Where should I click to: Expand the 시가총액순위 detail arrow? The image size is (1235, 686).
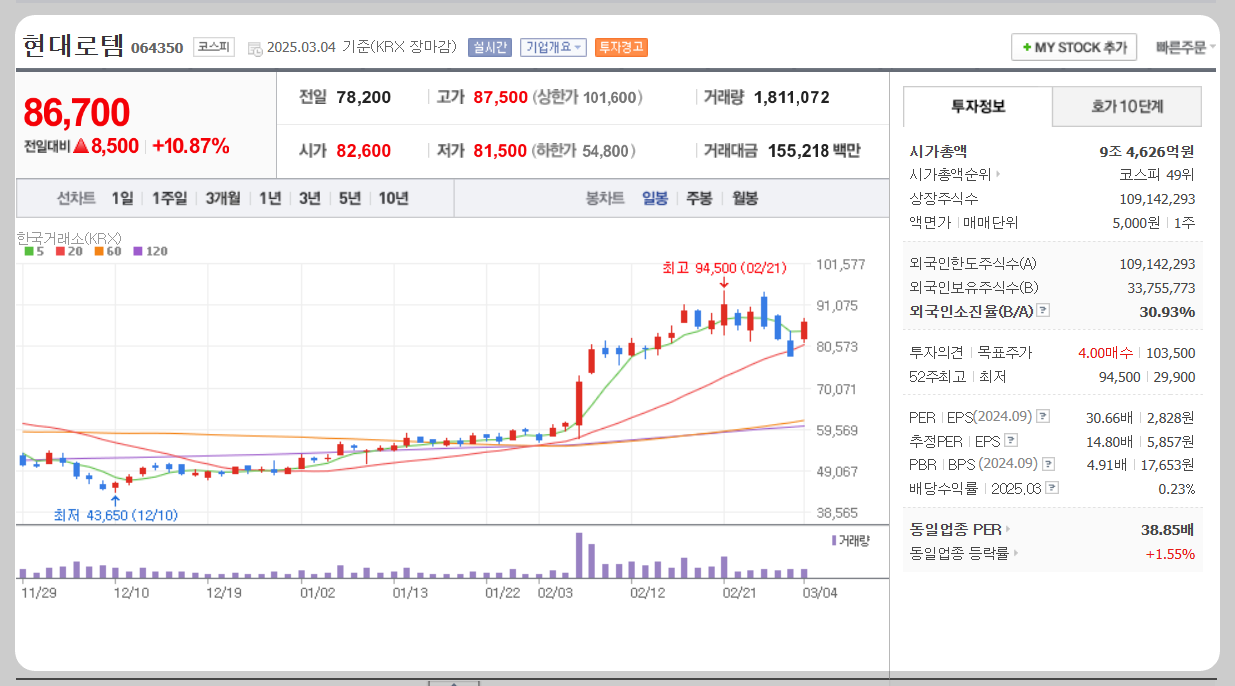point(998,173)
